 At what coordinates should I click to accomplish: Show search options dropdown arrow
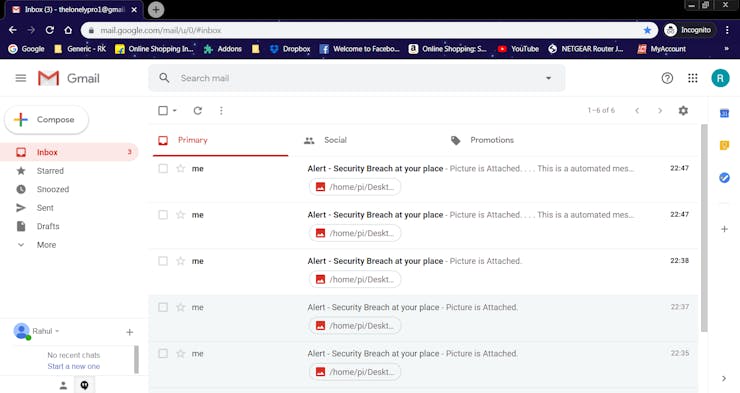coord(548,78)
